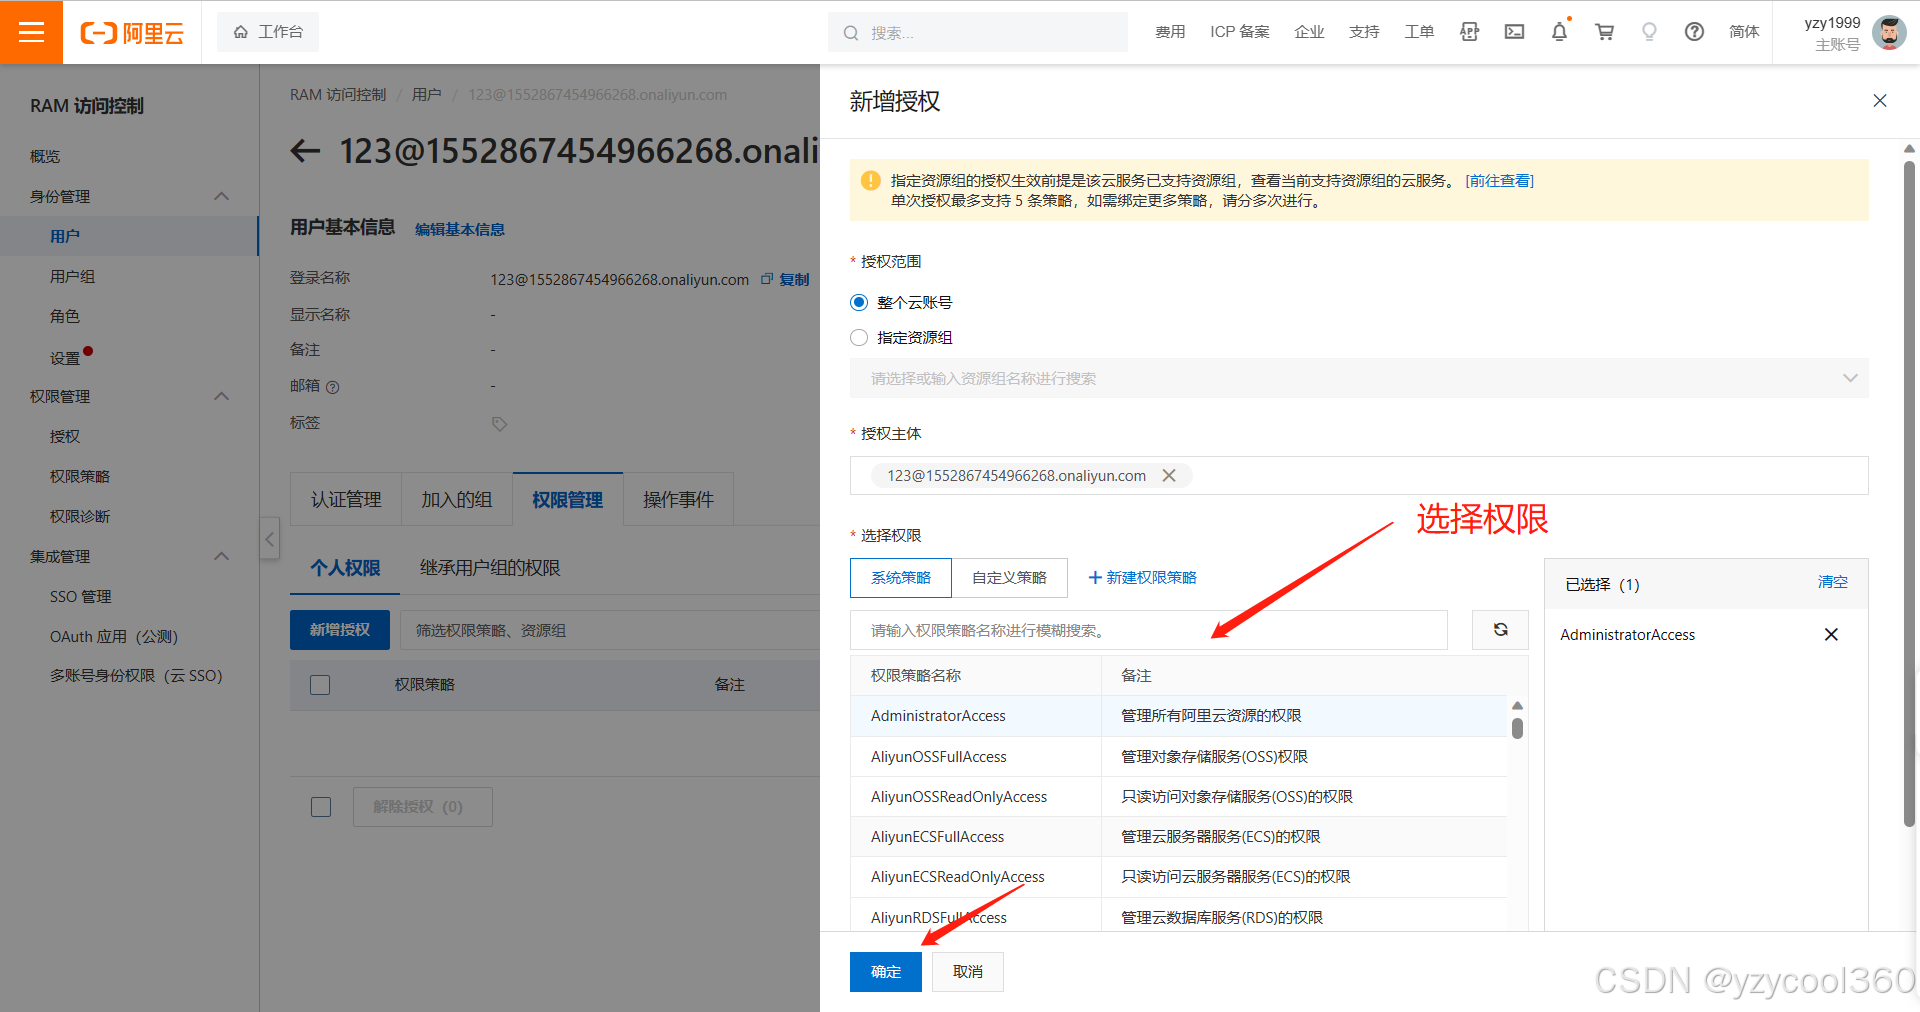The image size is (1920, 1012).
Task: Select the 整个云账号 radio option
Action: pyautogui.click(x=858, y=302)
